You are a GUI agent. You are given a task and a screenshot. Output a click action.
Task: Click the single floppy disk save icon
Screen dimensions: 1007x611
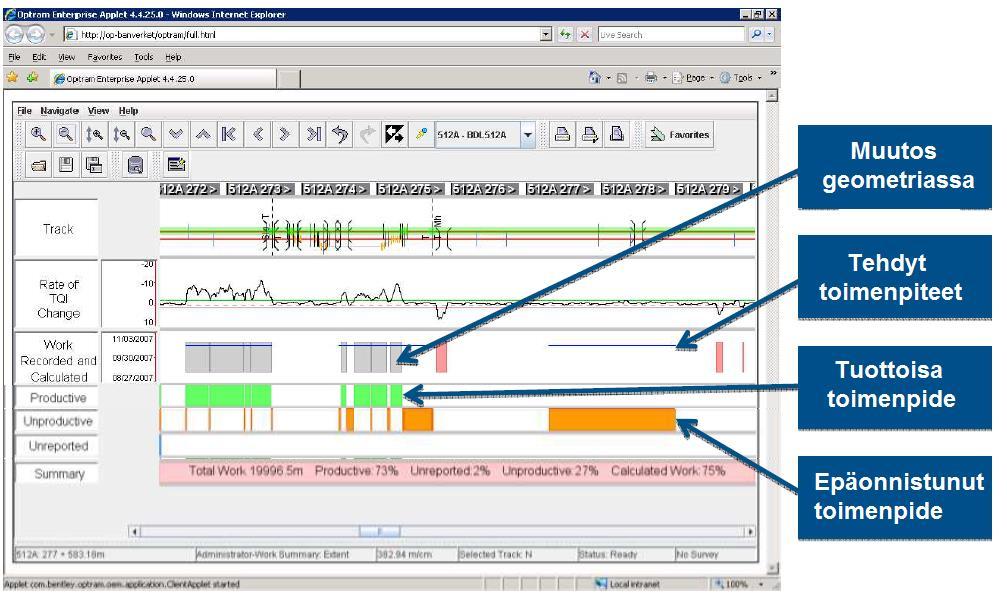(66, 165)
